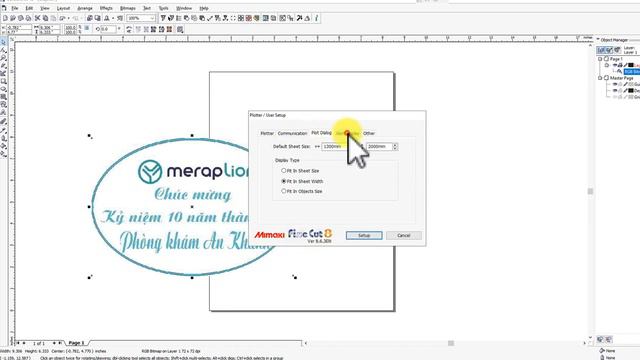Click the fill None indicator in status bar
The width and height of the screenshot is (640, 360).
[x=608, y=351]
